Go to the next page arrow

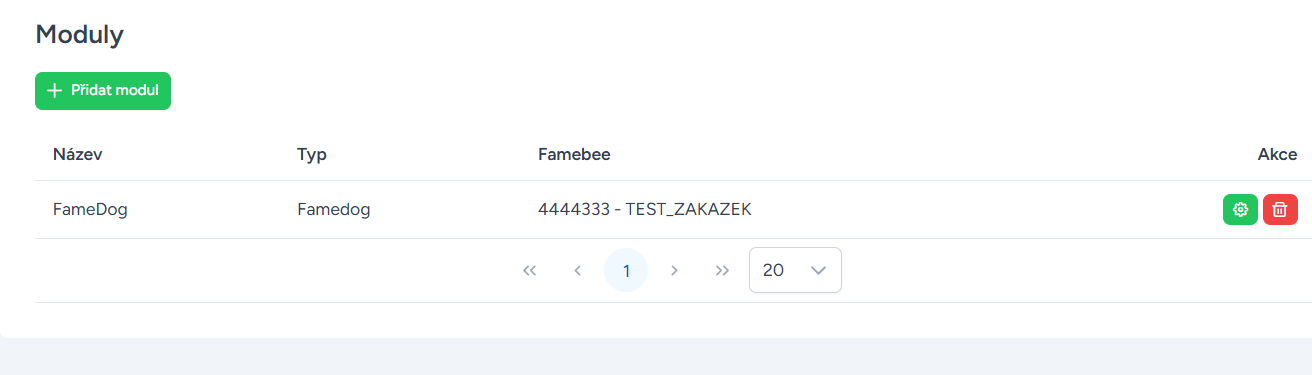click(674, 270)
